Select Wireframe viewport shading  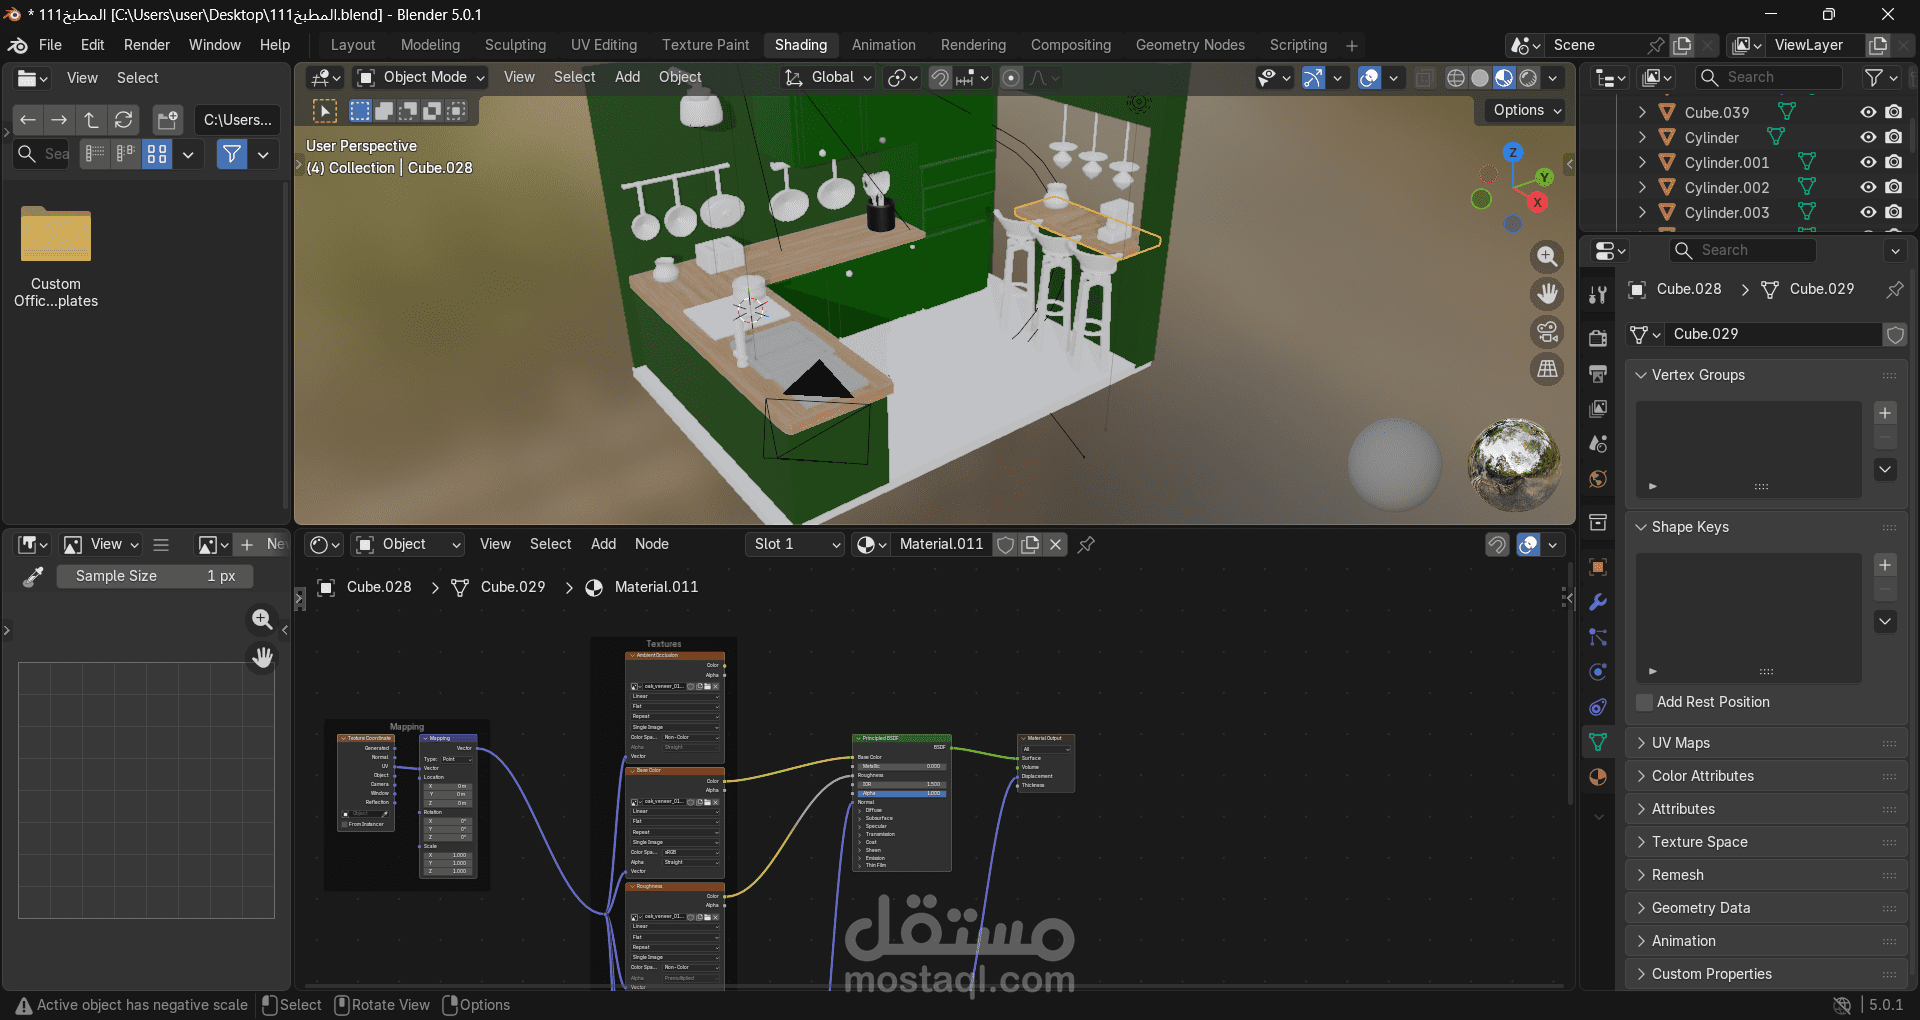[x=1456, y=78]
